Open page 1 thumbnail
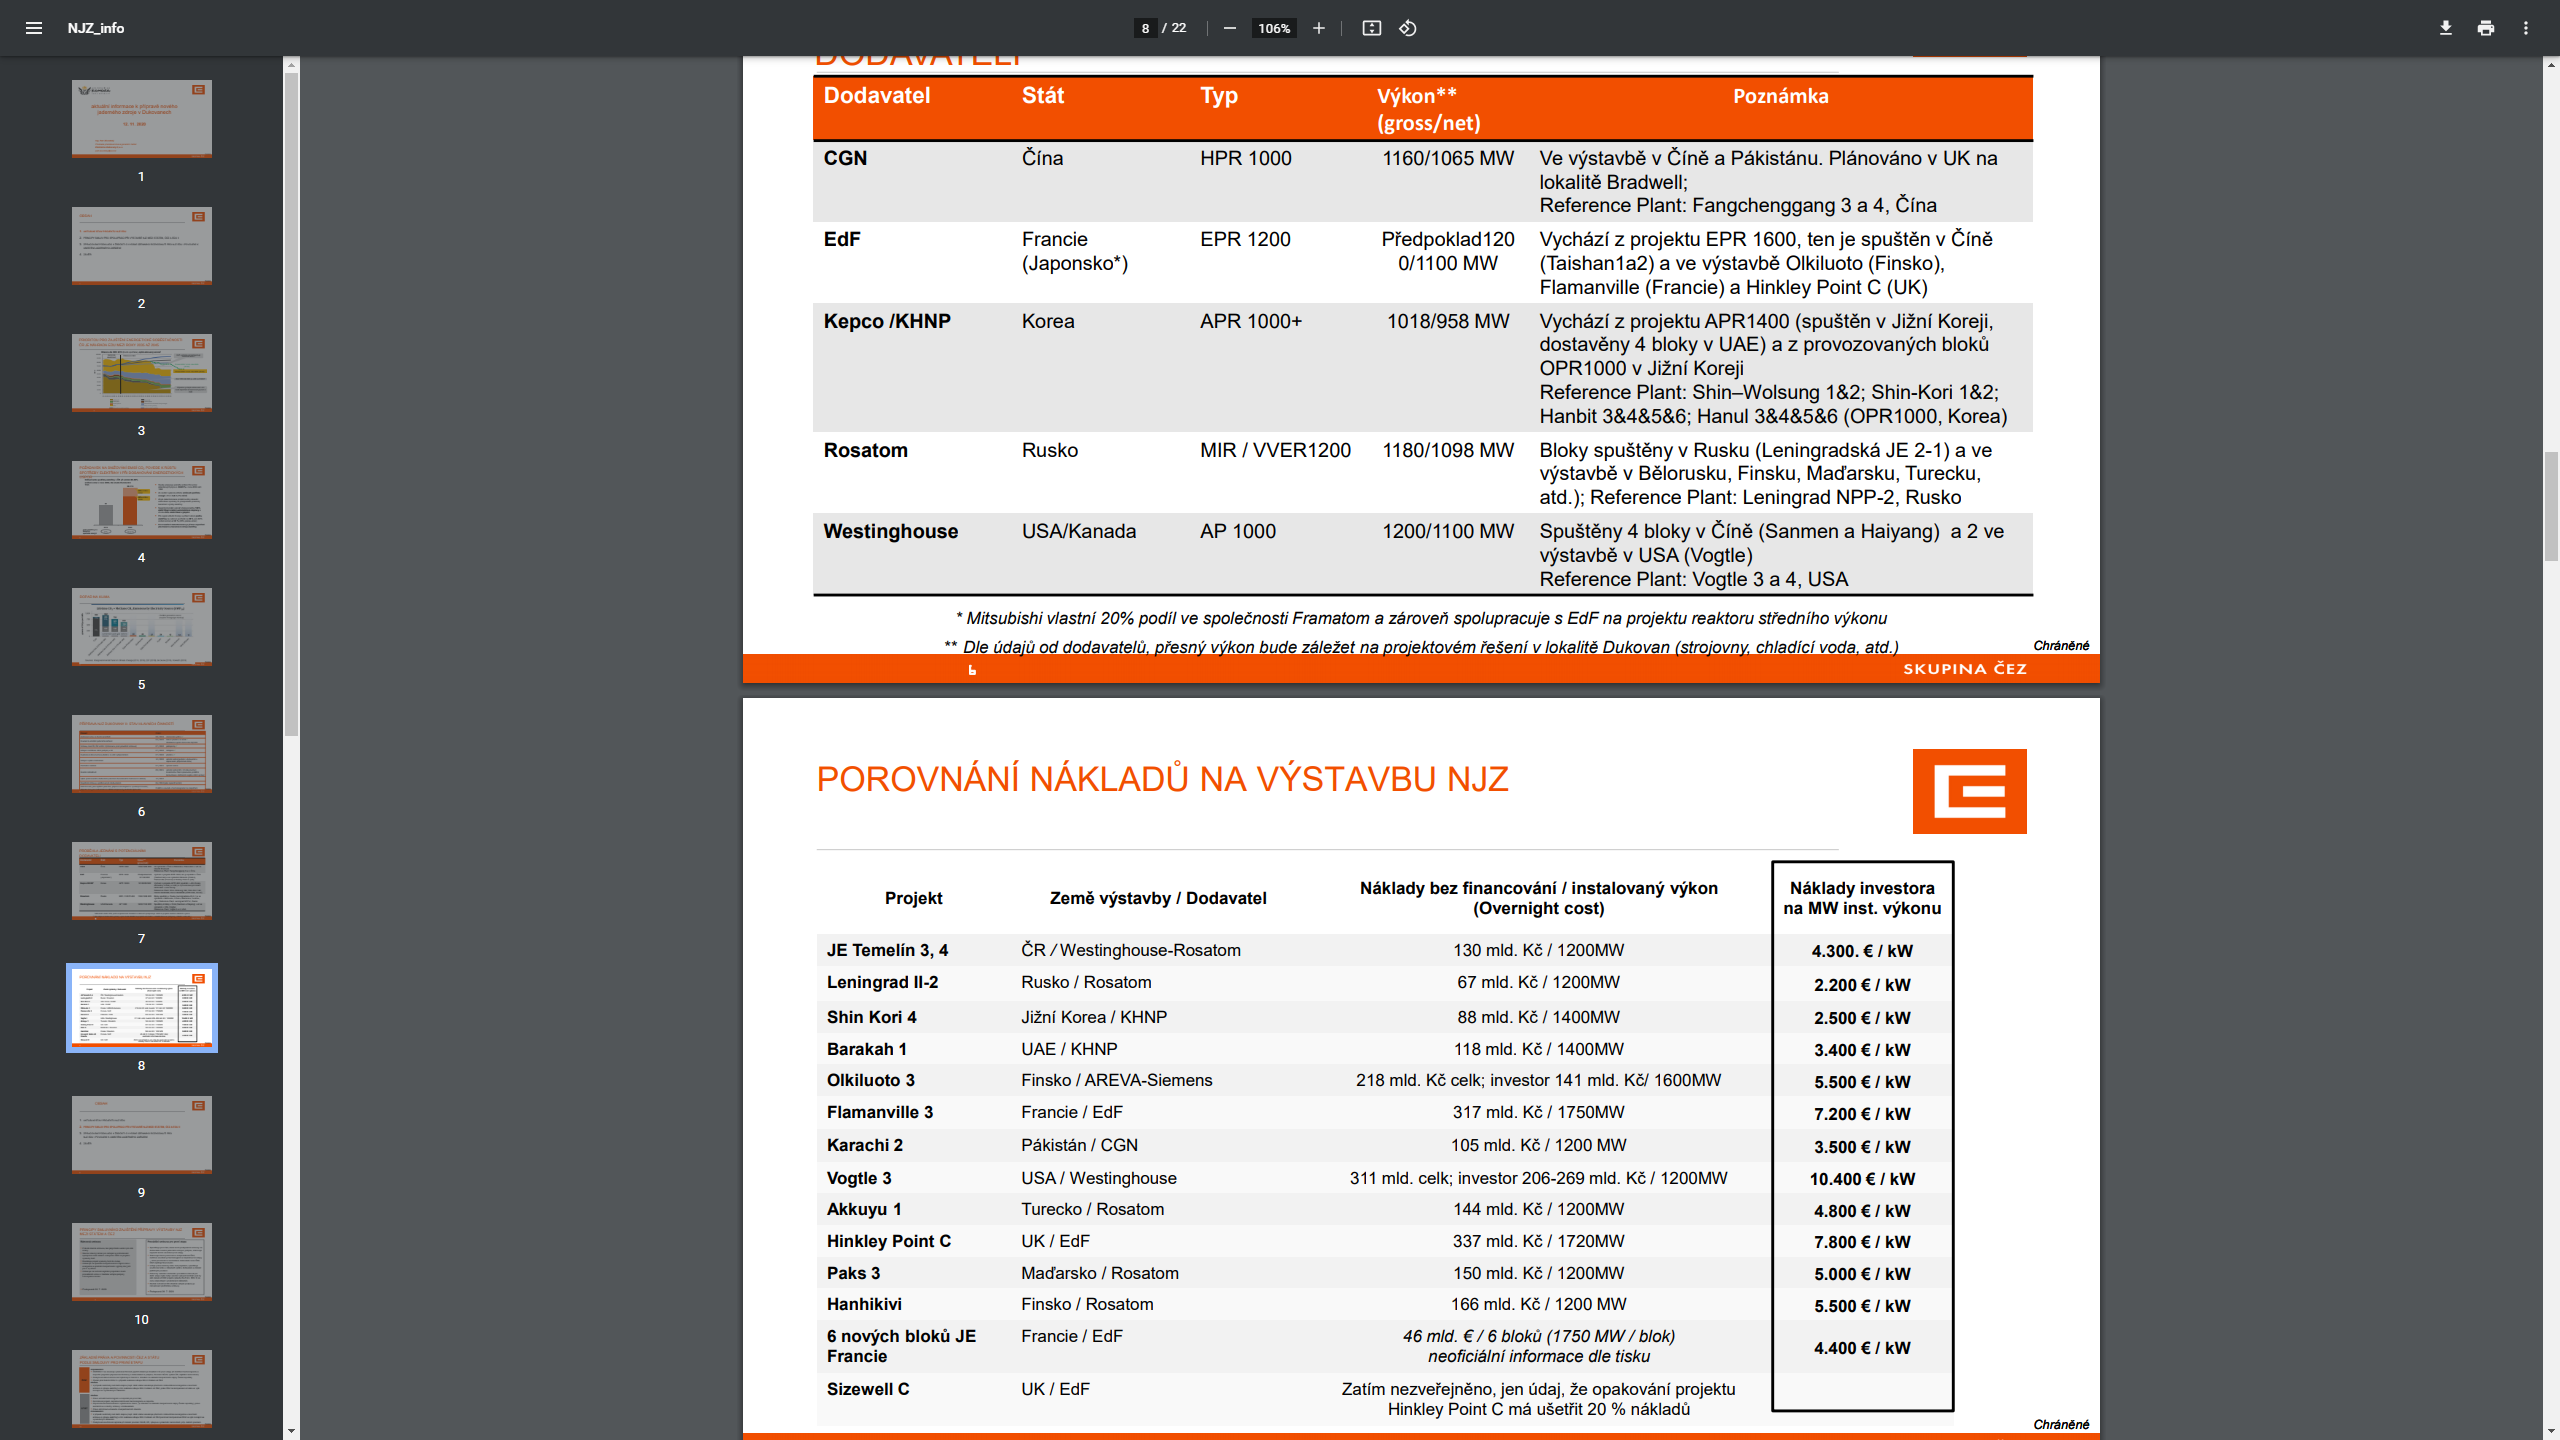2560x1440 pixels. point(142,119)
